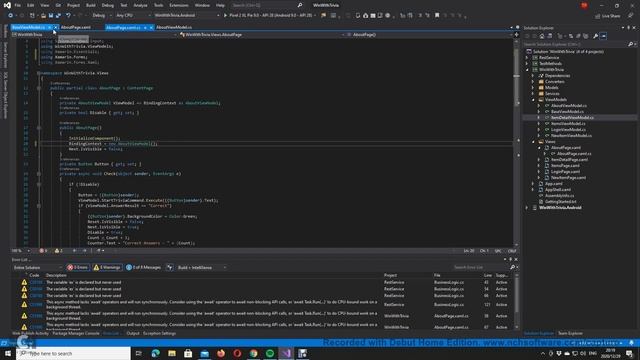Image resolution: width=640 pixels, height=360 pixels.
Task: Select GettingStarted.txt in Solution Explorer
Action: point(560,202)
